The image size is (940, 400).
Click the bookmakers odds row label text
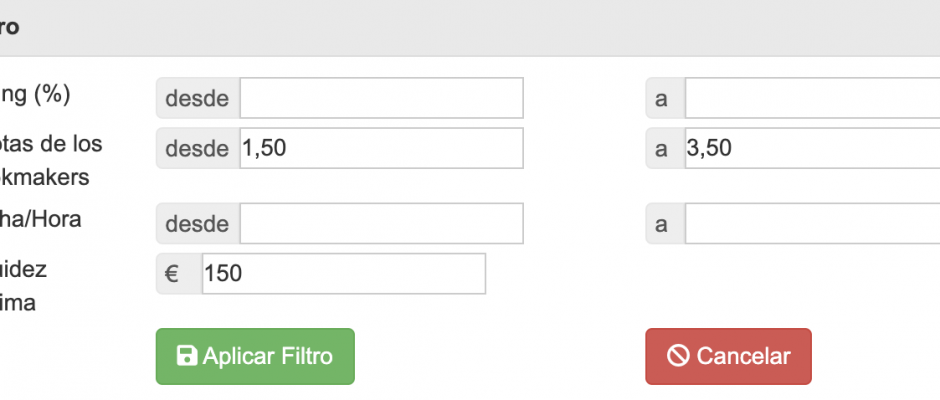coord(52,161)
